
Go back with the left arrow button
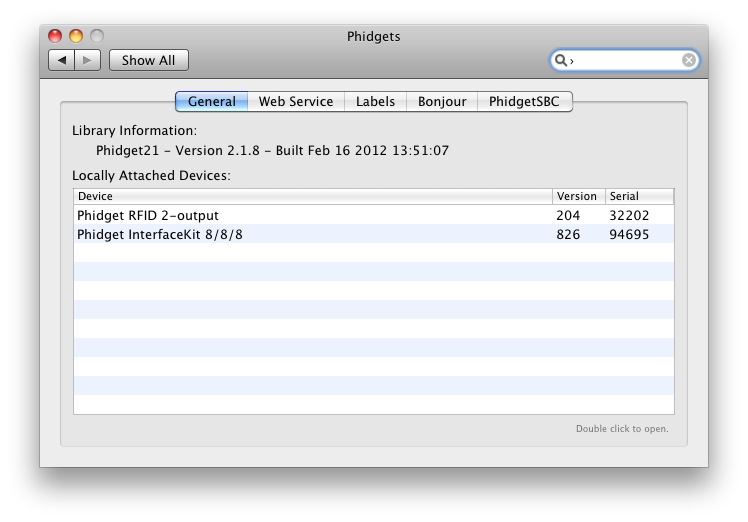pyautogui.click(x=62, y=60)
